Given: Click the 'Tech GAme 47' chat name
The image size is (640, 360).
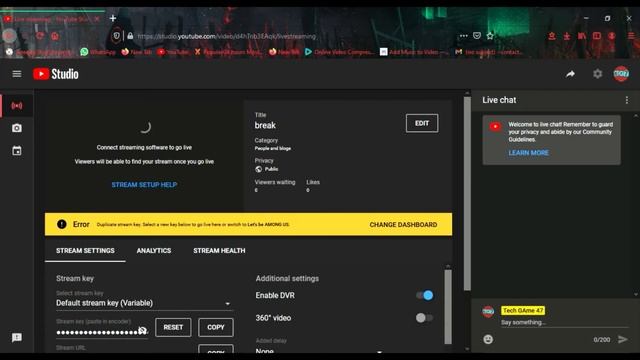Looking at the screenshot, I should [523, 311].
